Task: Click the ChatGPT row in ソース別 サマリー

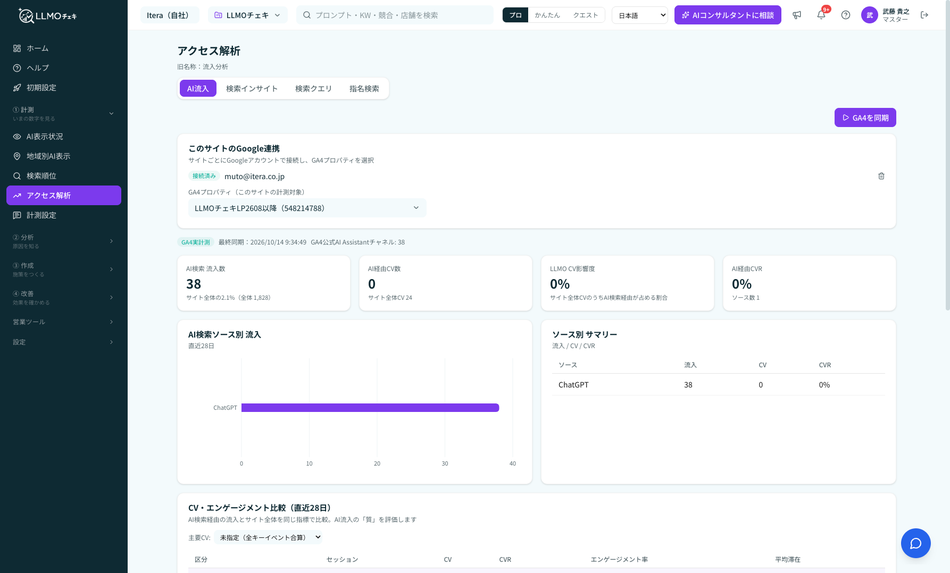Action: 719,385
